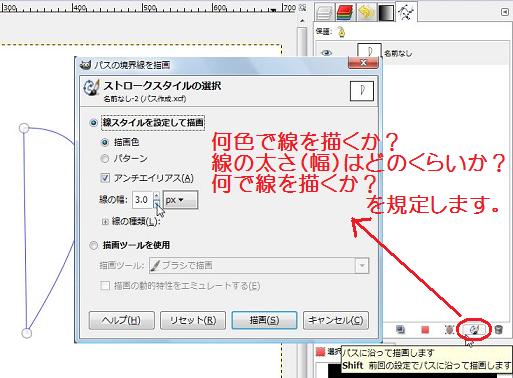Expand the 線の種類 section
The image size is (513, 378).
[105, 221]
